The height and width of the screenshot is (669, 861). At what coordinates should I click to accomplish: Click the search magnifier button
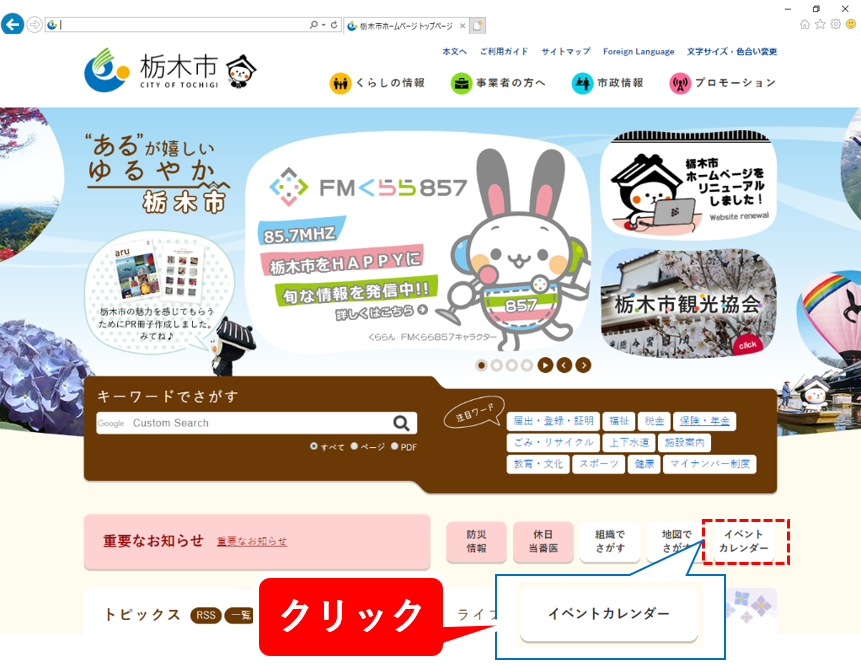point(401,423)
